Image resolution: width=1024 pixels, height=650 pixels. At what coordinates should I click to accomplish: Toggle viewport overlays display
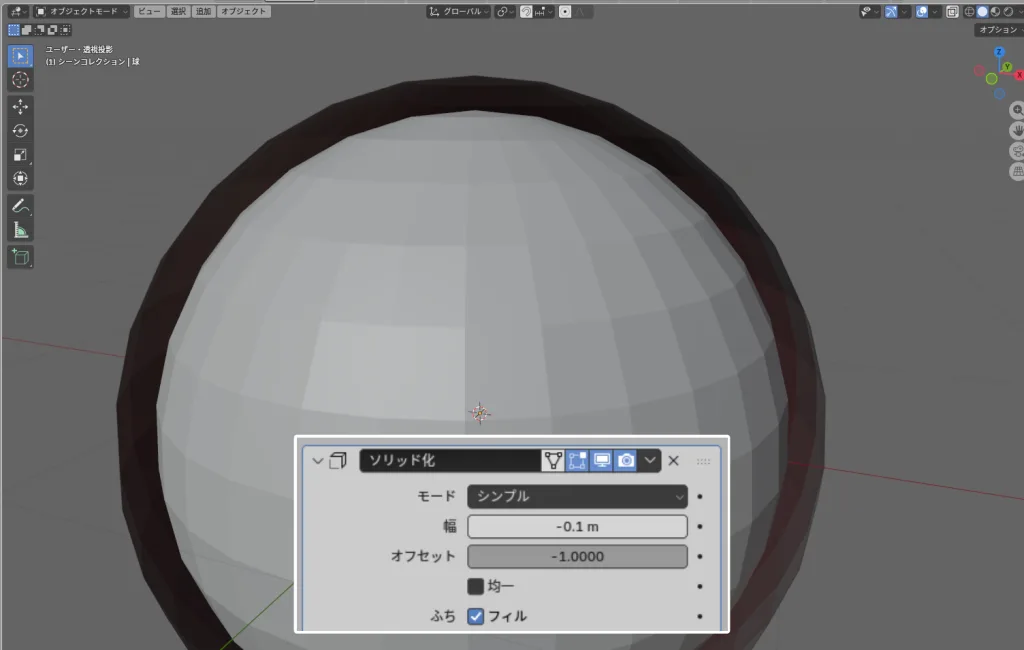921,12
